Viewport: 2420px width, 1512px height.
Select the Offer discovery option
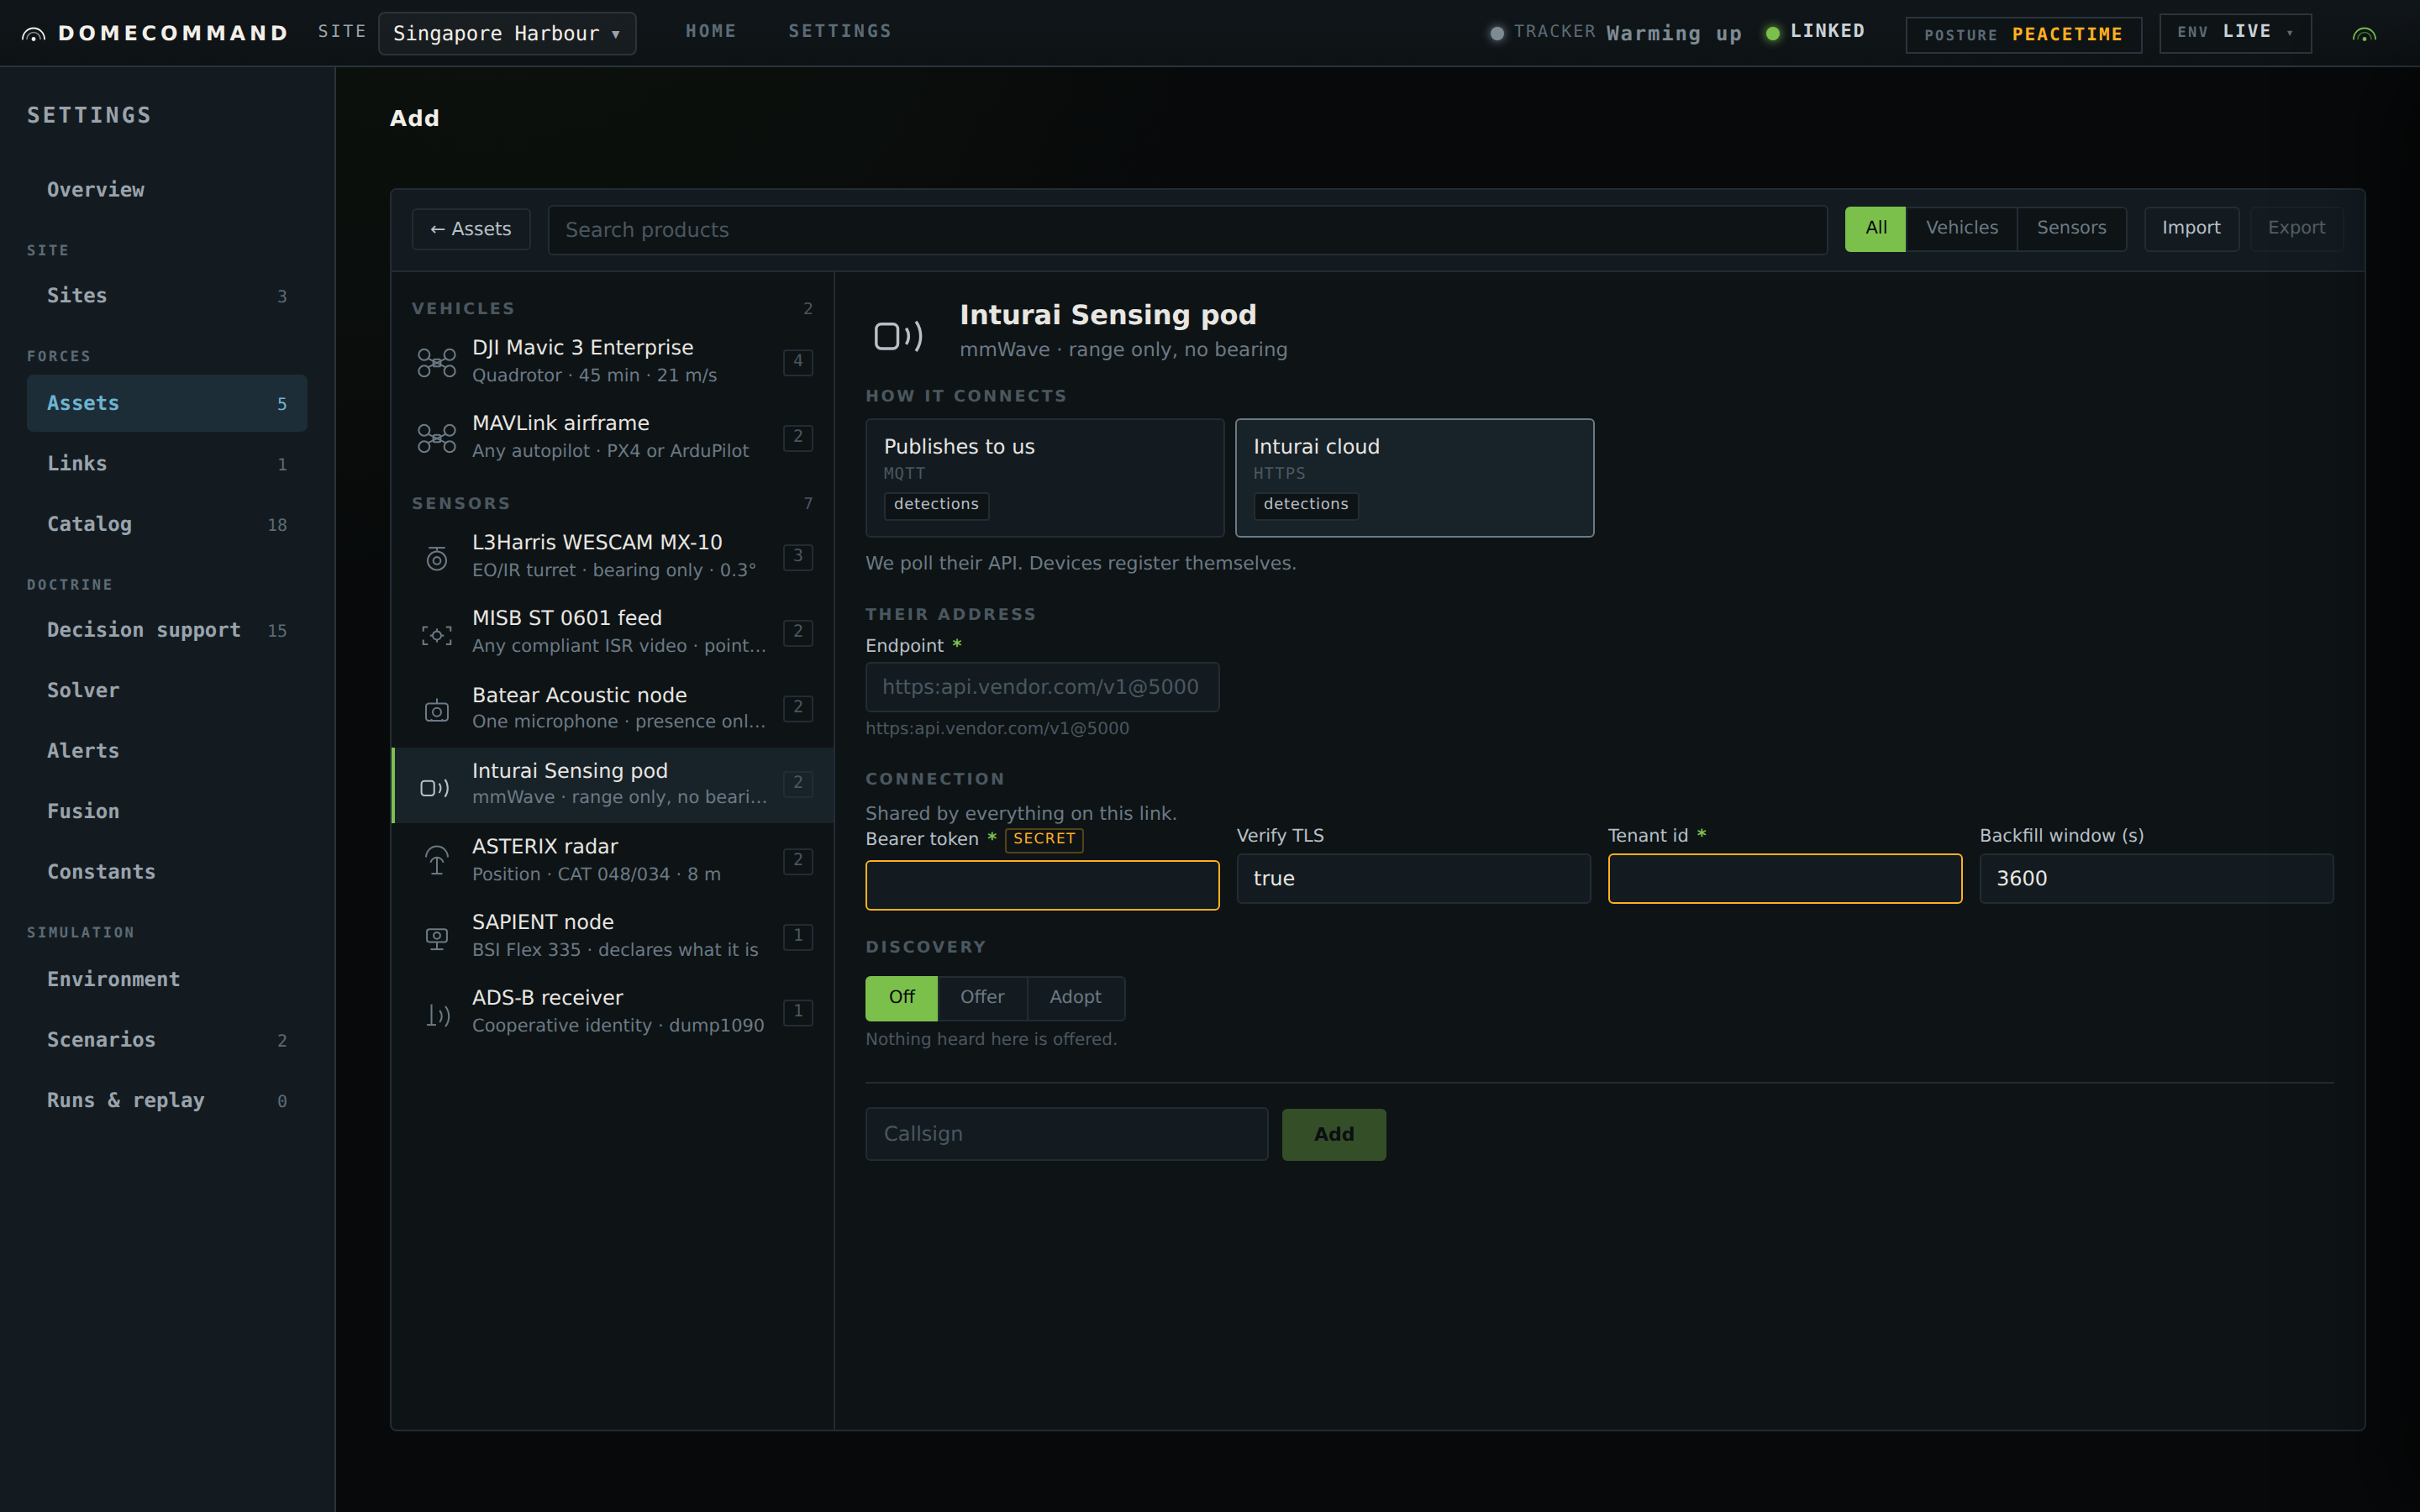982,998
